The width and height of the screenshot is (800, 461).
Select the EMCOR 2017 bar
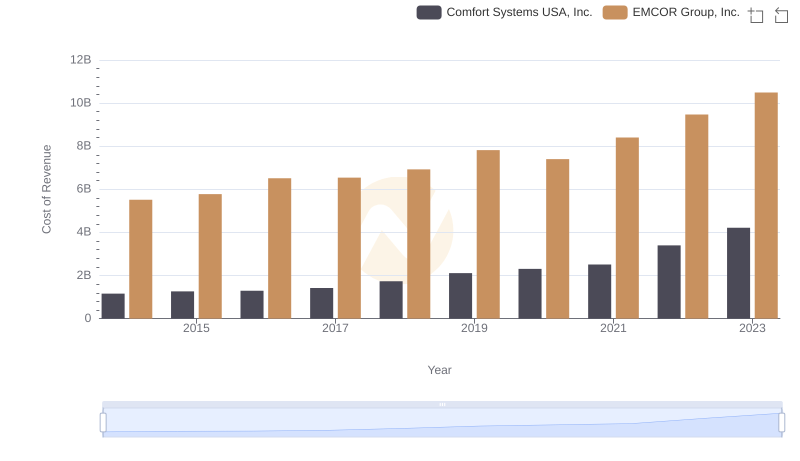(x=349, y=248)
